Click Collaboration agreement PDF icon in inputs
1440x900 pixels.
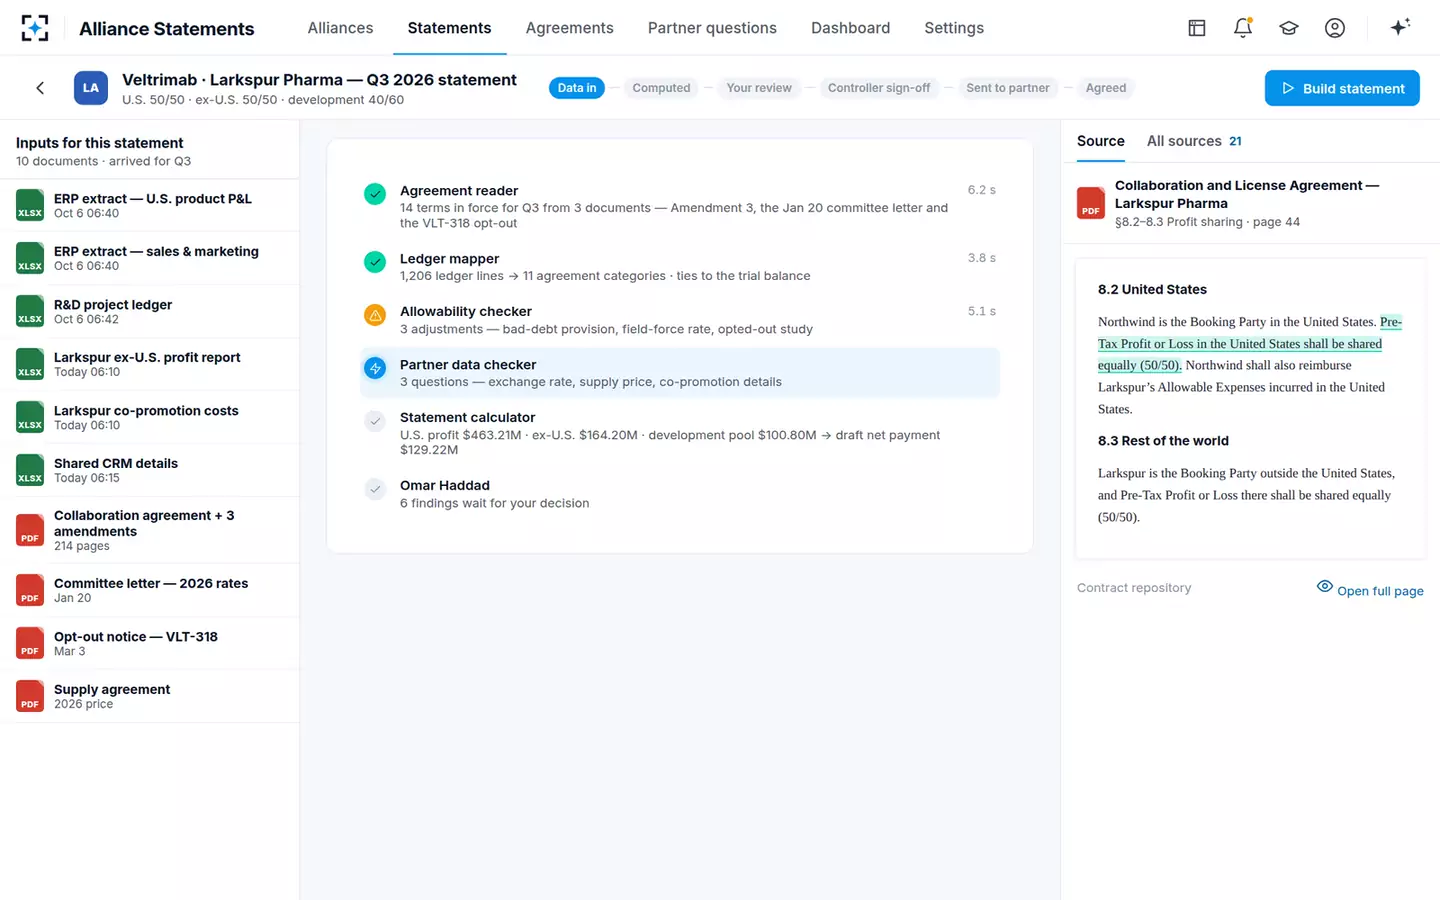(30, 530)
